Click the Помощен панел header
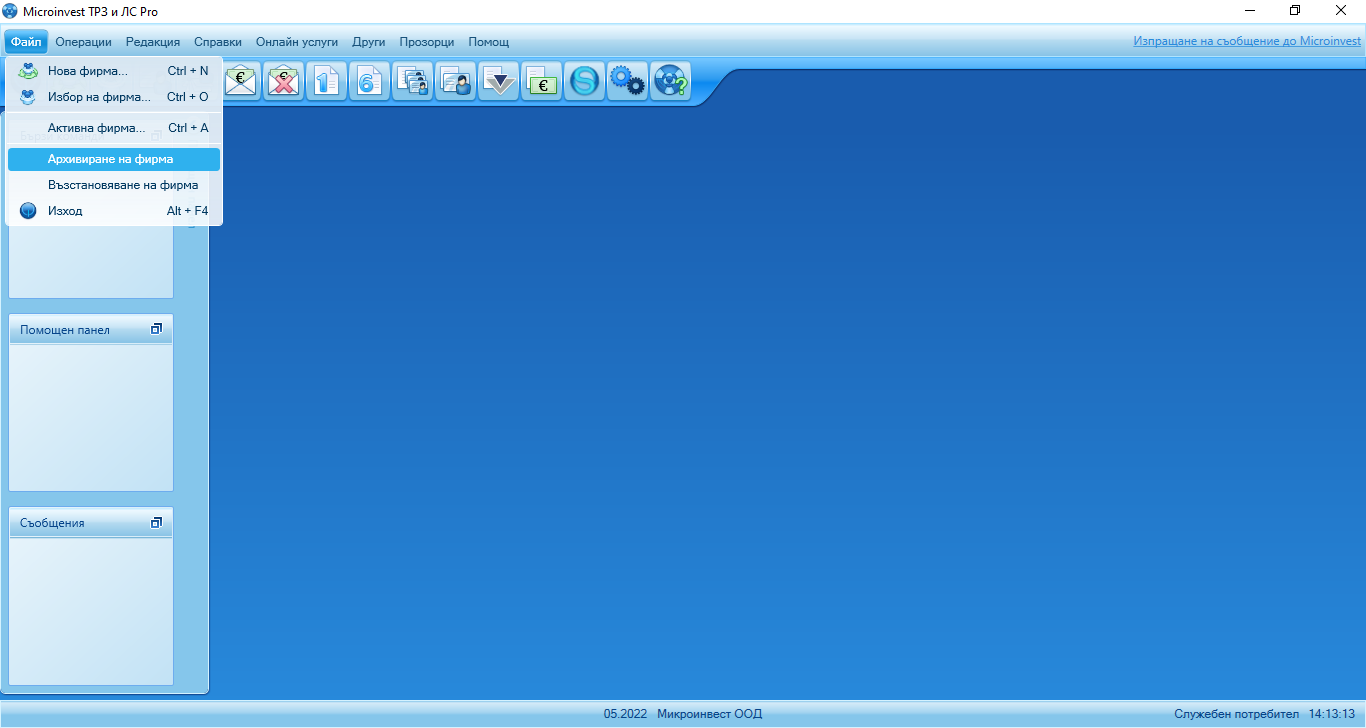The image size is (1366, 728). click(91, 330)
